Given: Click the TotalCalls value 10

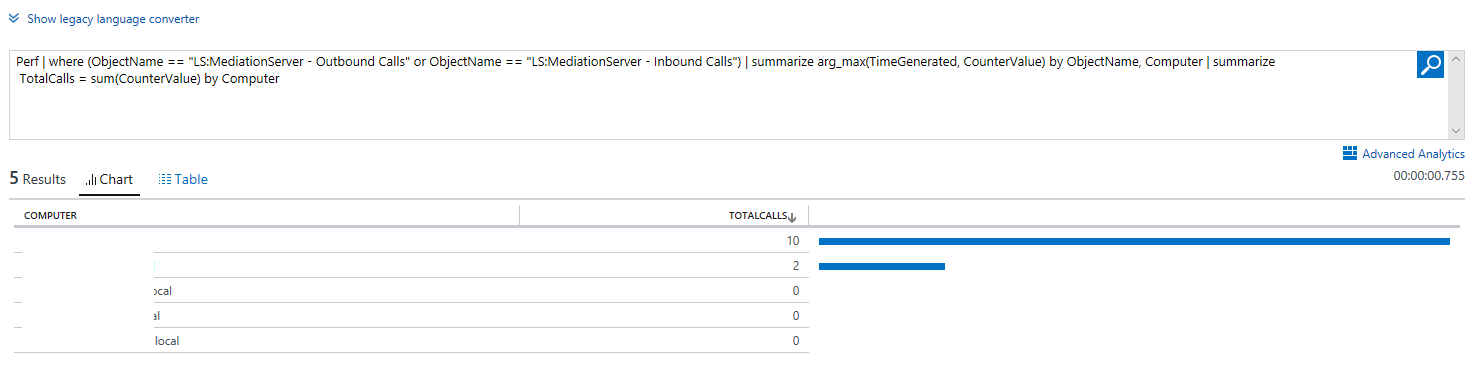Looking at the screenshot, I should click(x=793, y=241).
